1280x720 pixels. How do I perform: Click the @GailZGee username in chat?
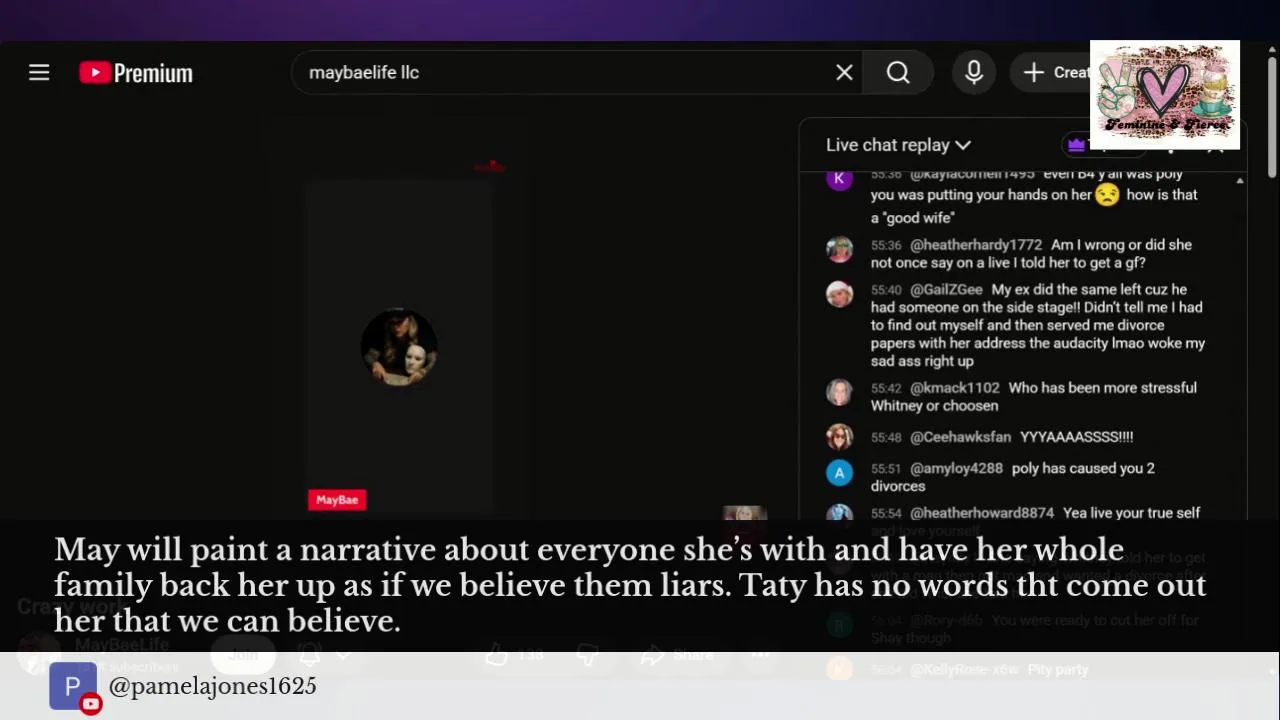click(946, 290)
